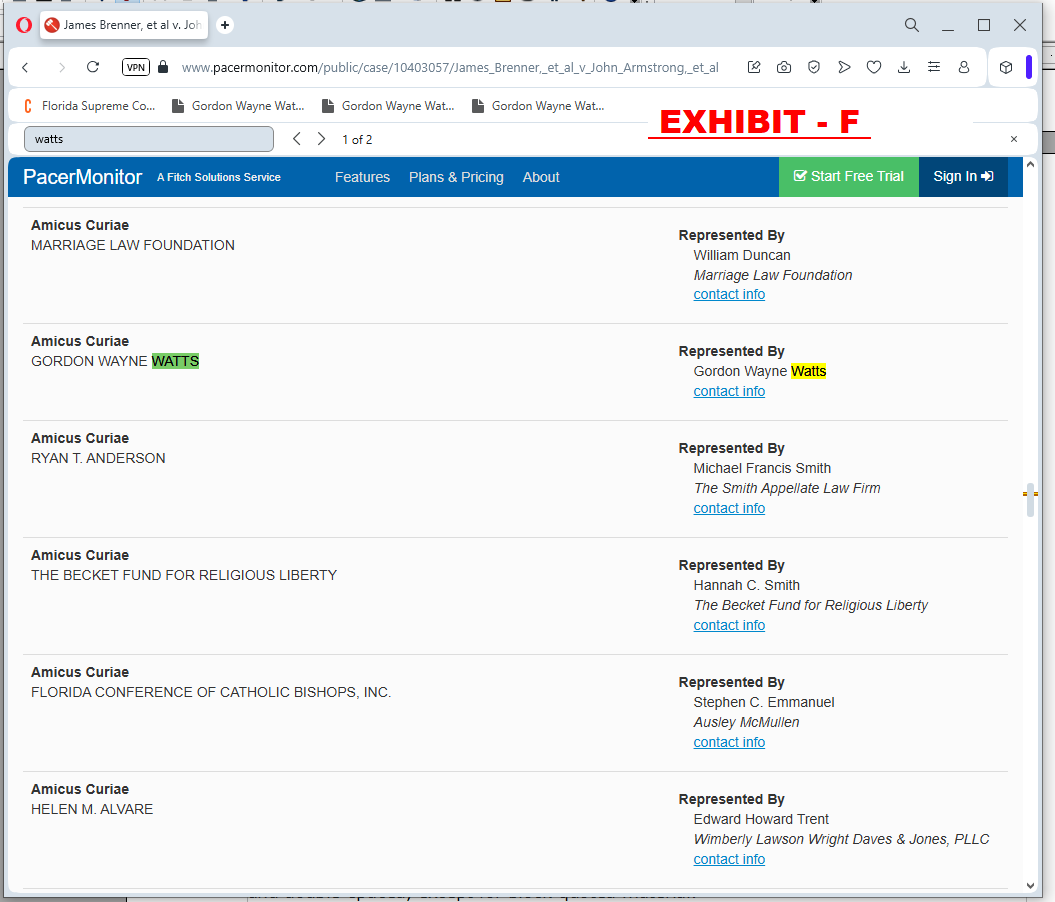Click in the find-in-page search field
Image resolution: width=1055 pixels, height=902 pixels.
tap(148, 139)
